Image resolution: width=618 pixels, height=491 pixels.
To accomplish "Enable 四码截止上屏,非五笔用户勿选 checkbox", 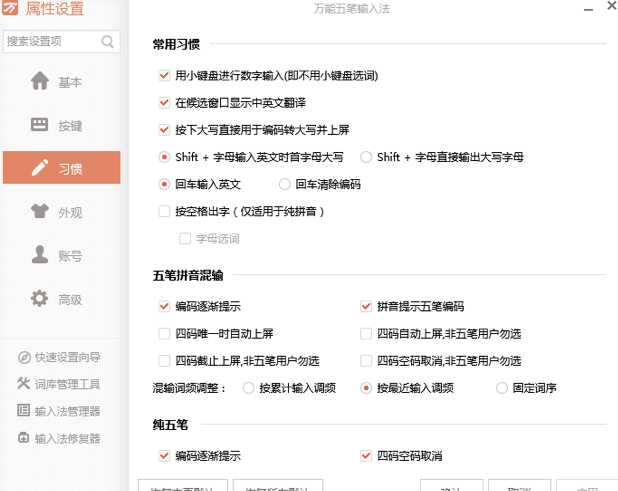I will [164, 361].
